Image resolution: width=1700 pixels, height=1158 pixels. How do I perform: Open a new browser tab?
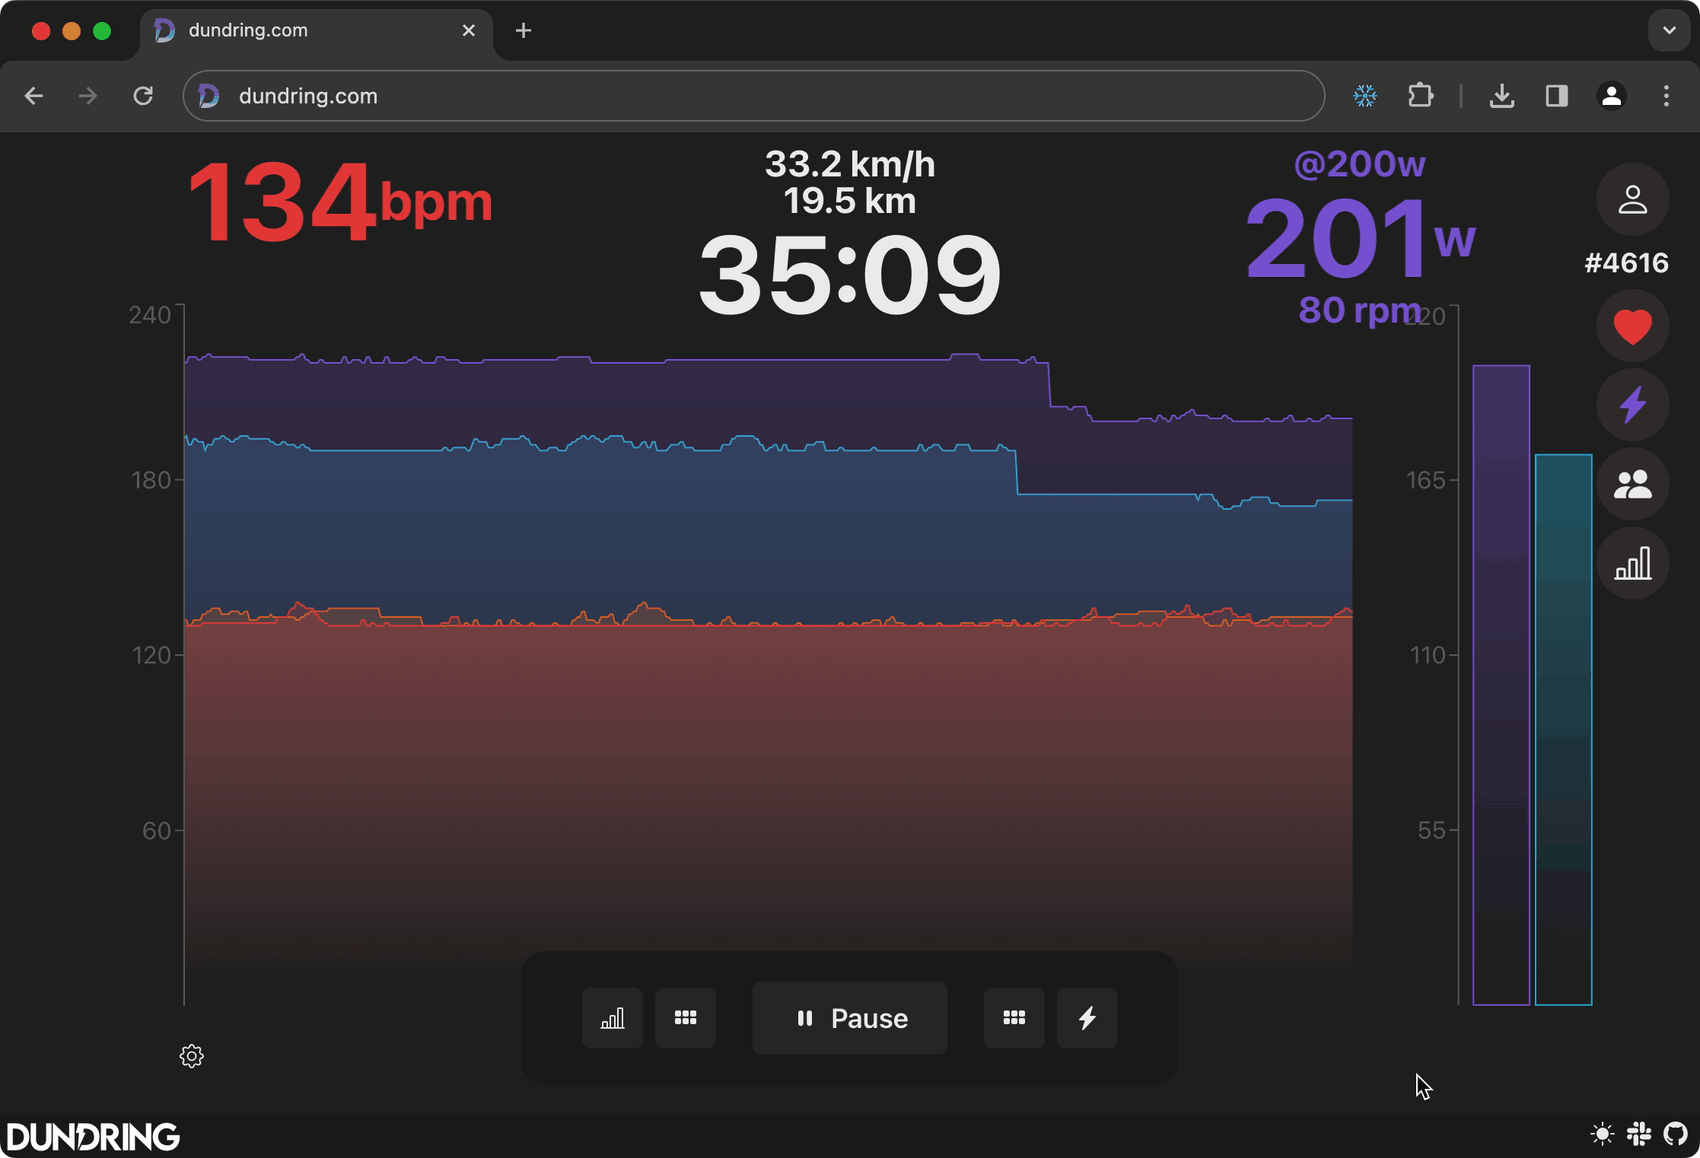[x=523, y=31]
